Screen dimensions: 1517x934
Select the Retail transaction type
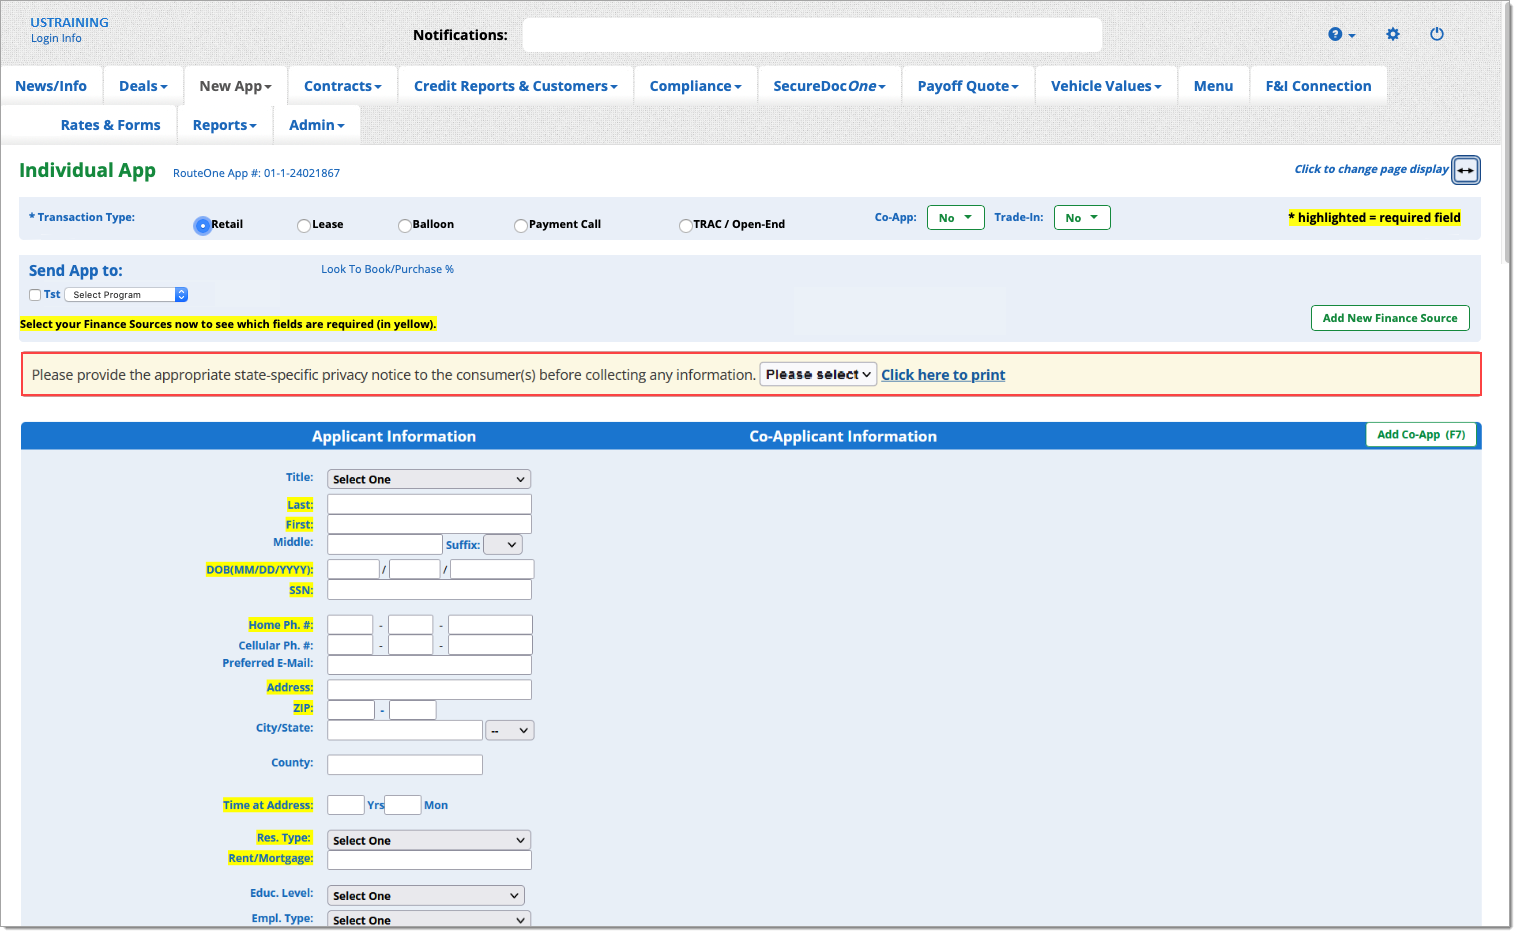pos(203,225)
